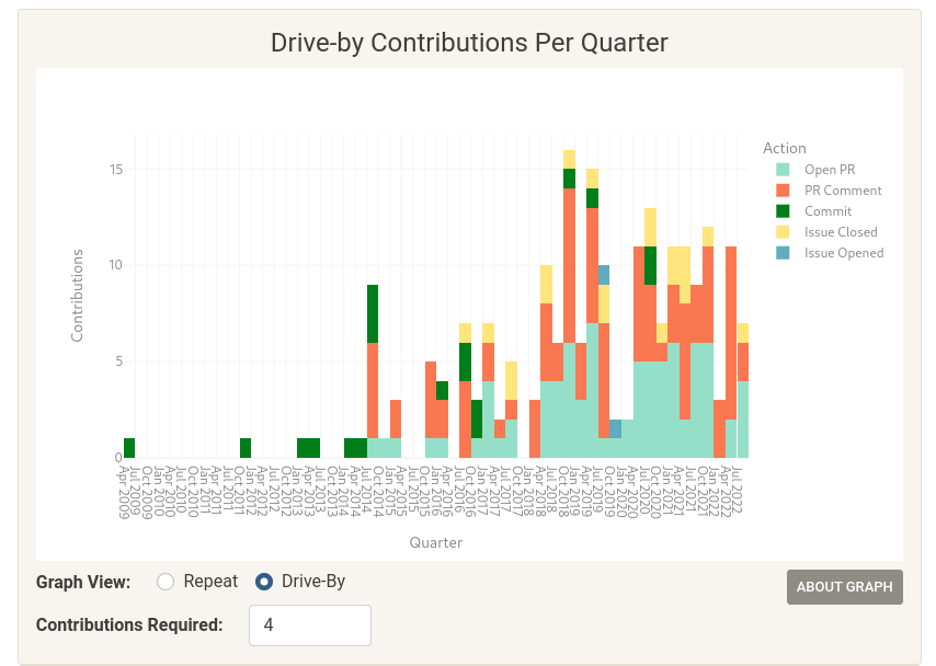Click the 'Action' legend header
936x666 pixels.
pyautogui.click(x=780, y=146)
